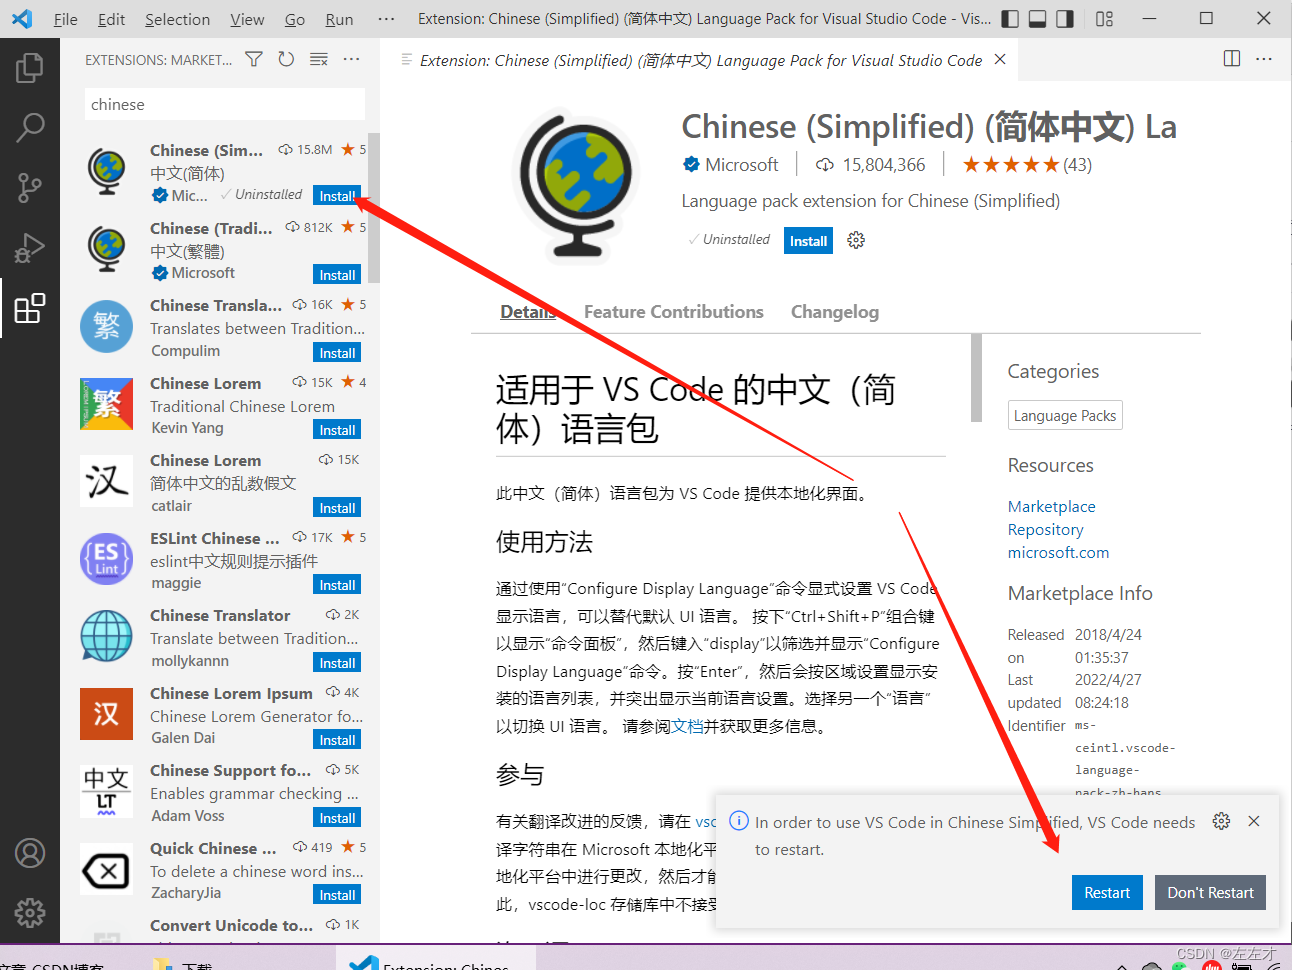The width and height of the screenshot is (1292, 970).
Task: Open the File menu
Action: click(x=65, y=19)
